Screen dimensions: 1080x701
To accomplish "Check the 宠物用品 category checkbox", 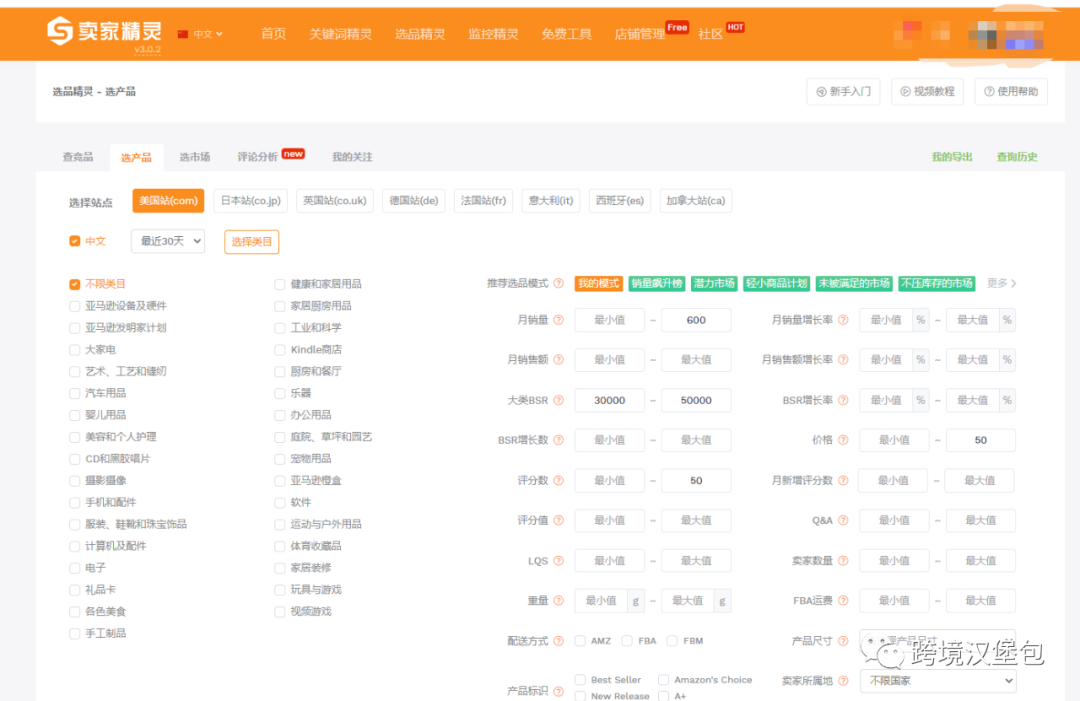I will pyautogui.click(x=280, y=458).
